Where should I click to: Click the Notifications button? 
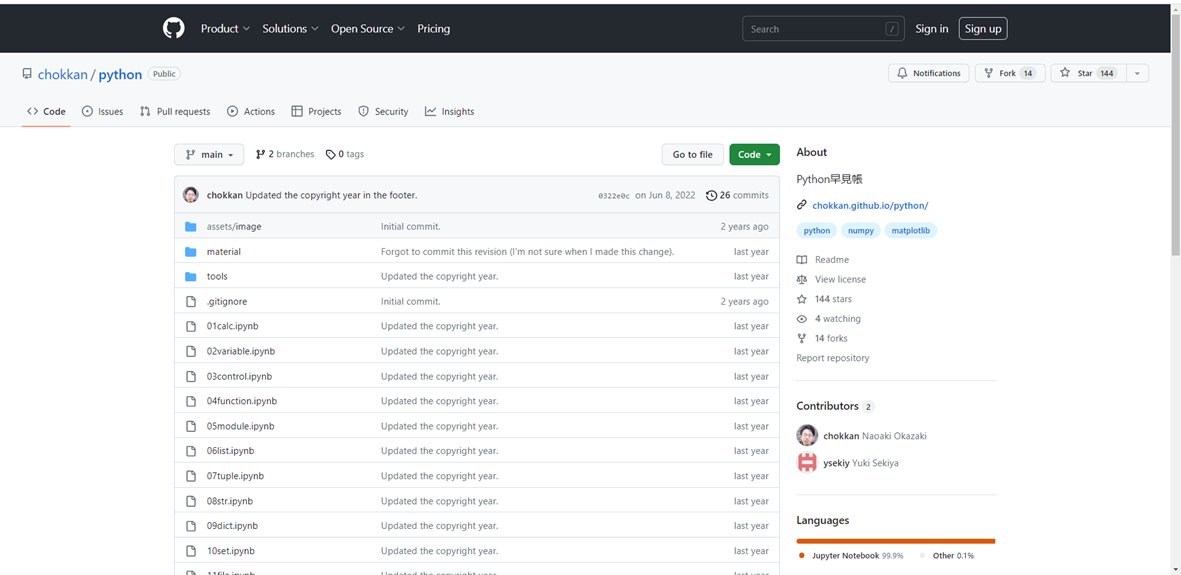(929, 73)
